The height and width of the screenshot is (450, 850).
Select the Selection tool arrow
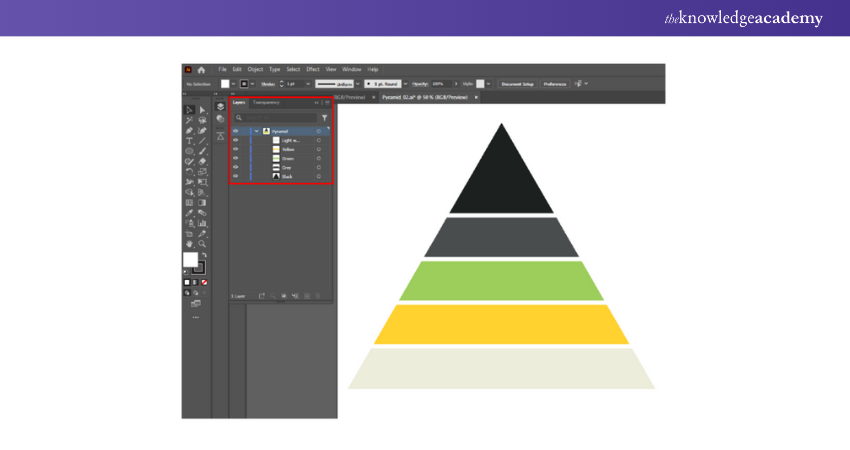[x=189, y=109]
